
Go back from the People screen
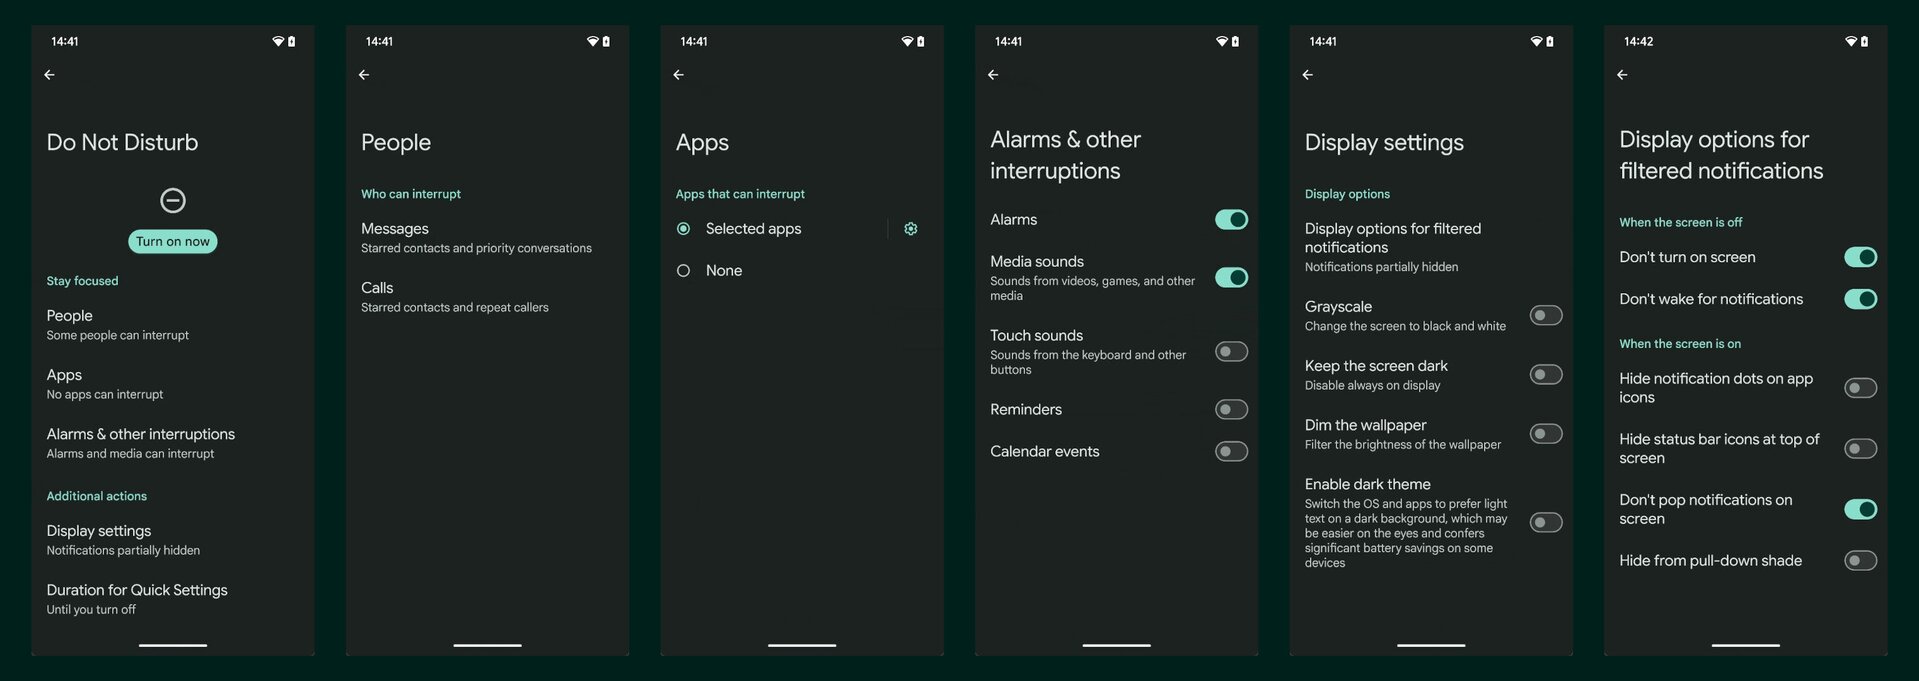(x=364, y=75)
